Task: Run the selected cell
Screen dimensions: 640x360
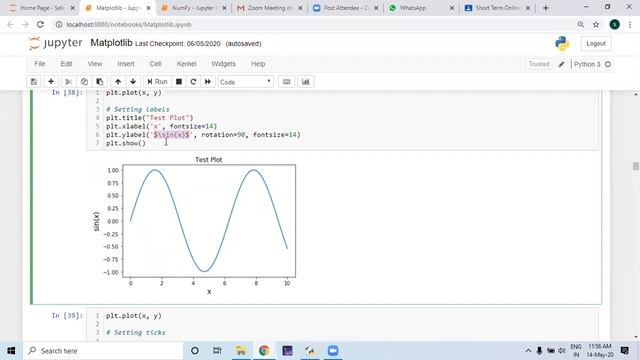Action: [157, 82]
